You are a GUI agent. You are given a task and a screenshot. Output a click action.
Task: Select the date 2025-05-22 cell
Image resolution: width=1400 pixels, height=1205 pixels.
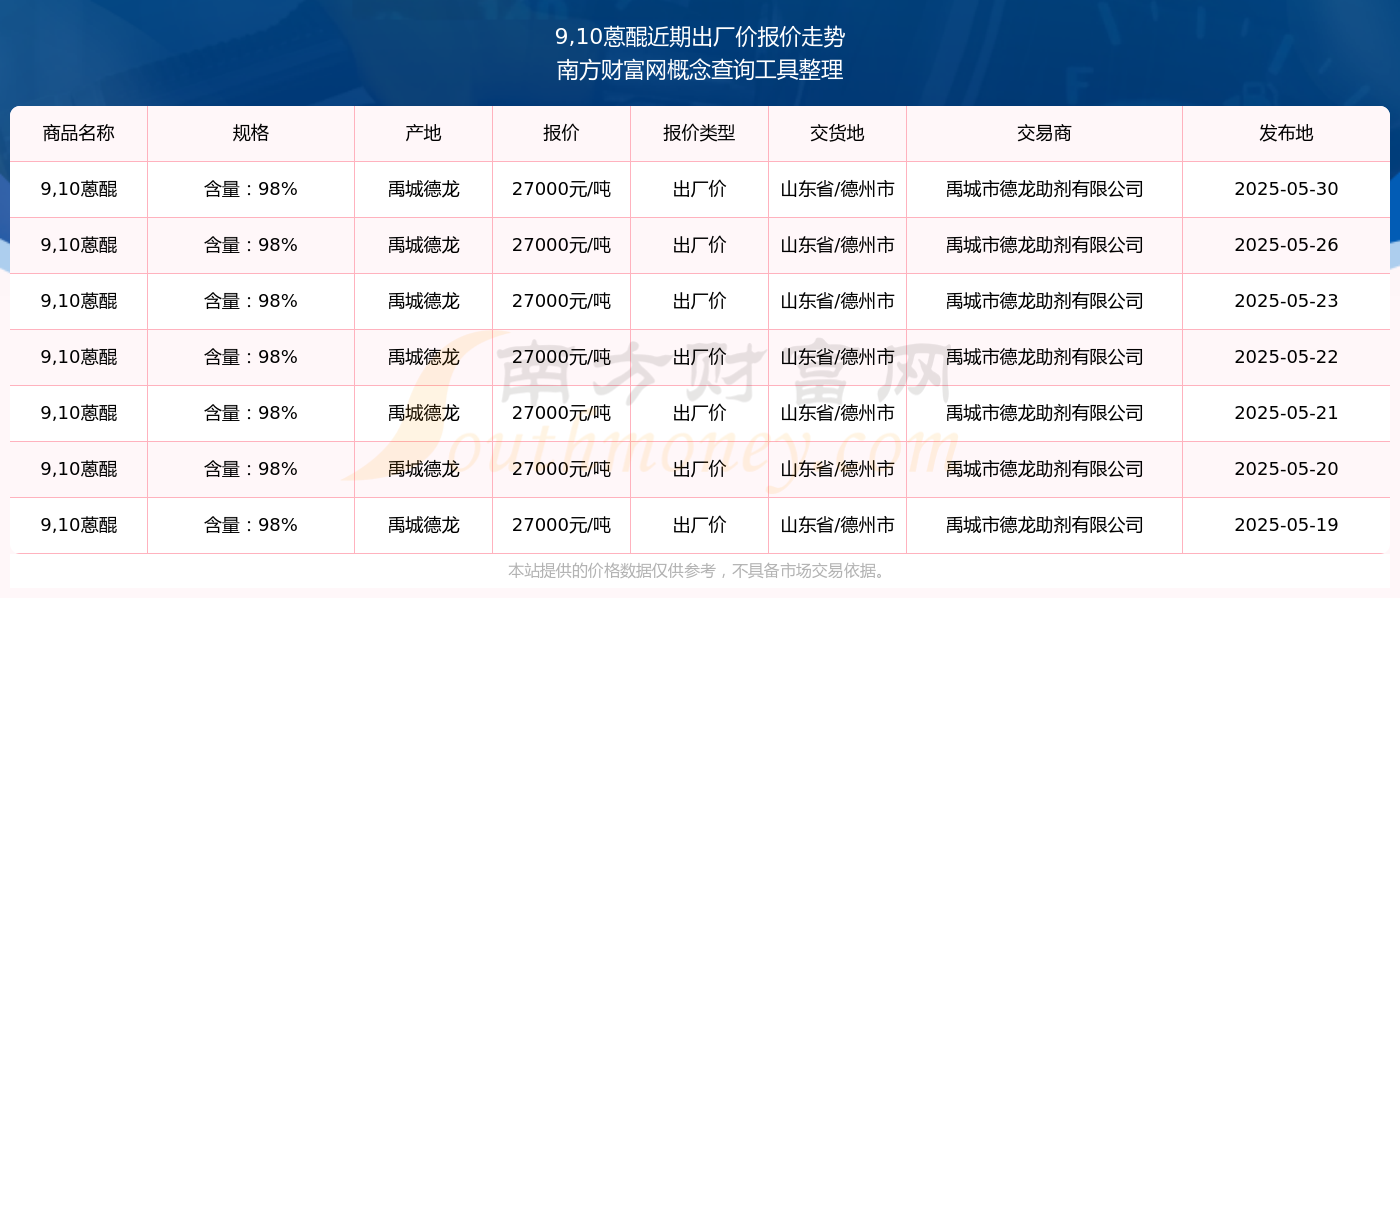click(x=1286, y=357)
